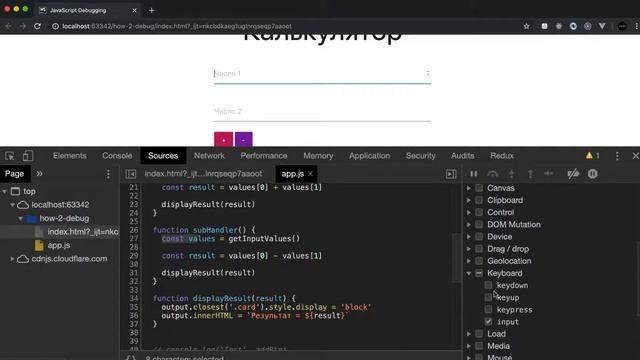Show more navigator tabs chevron
Viewport: 640px width, 360px height.
40,174
